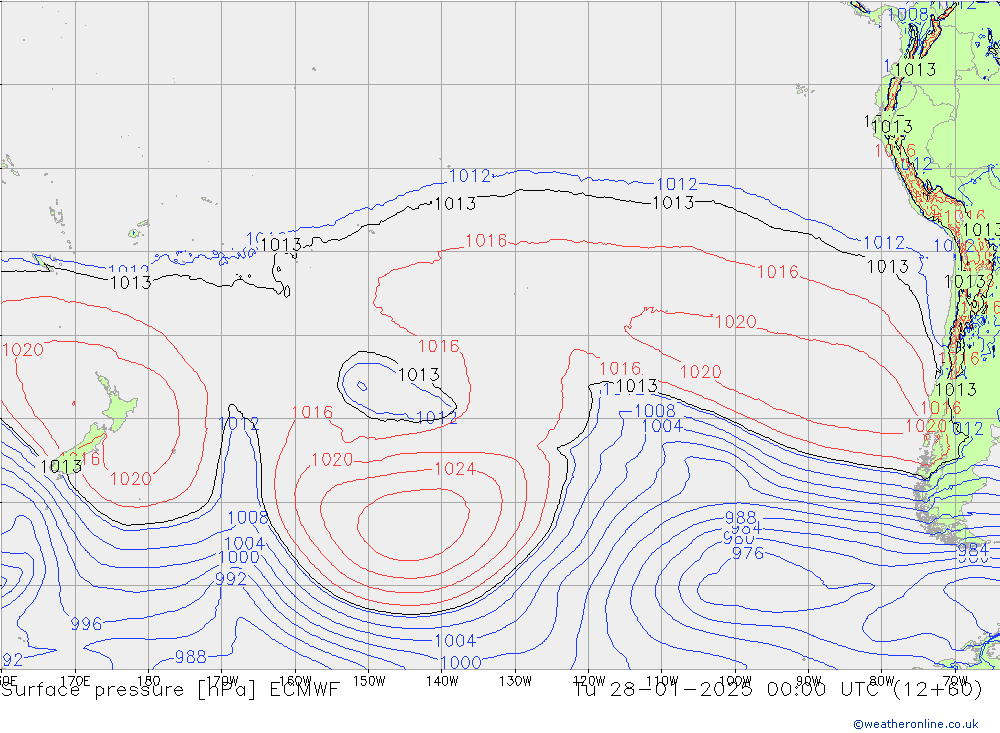The height and width of the screenshot is (733, 1000).
Task: Click the 1024 high-pressure contour label
Action: point(455,469)
